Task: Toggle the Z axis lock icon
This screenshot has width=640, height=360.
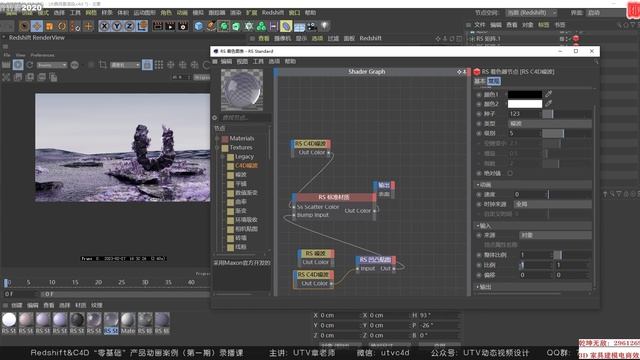Action: tap(129, 27)
